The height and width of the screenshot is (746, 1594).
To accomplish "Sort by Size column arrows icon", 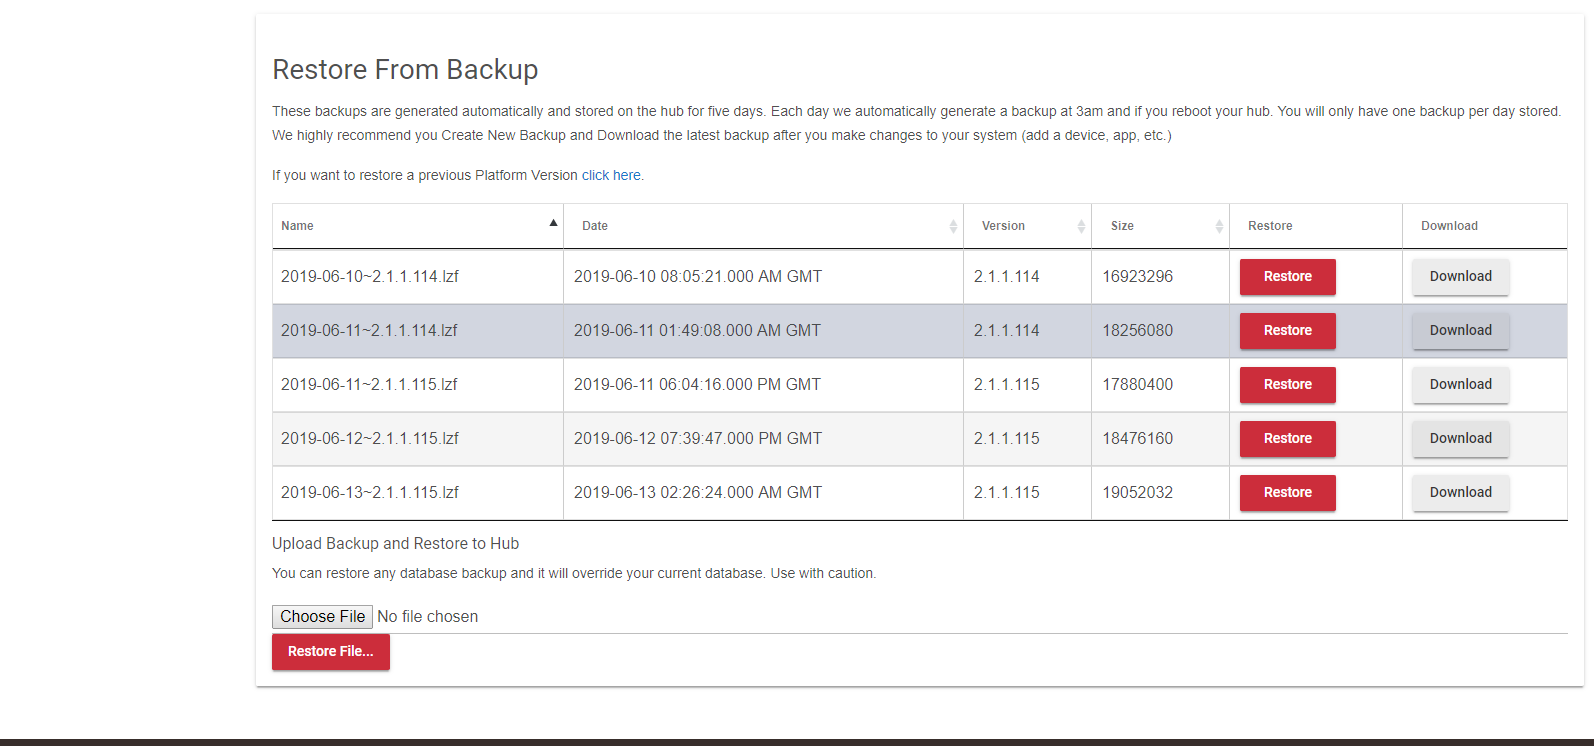I will (1219, 226).
